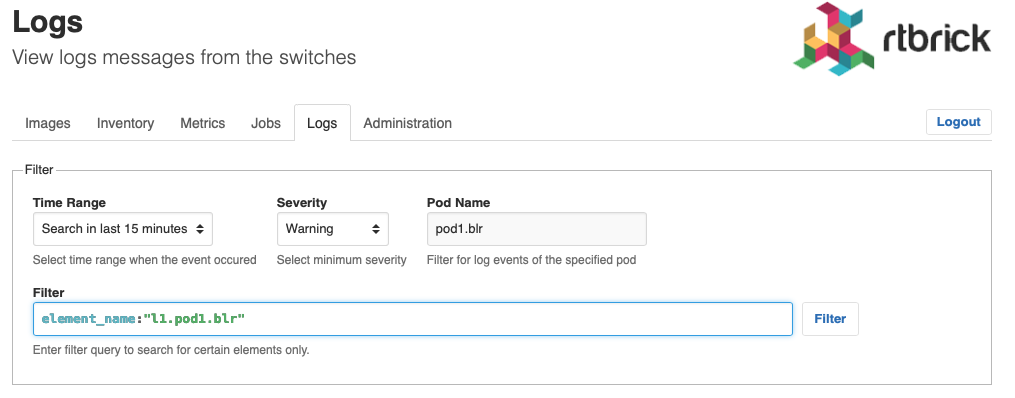Open the Administration tab
1015x398 pixels.
click(408, 123)
